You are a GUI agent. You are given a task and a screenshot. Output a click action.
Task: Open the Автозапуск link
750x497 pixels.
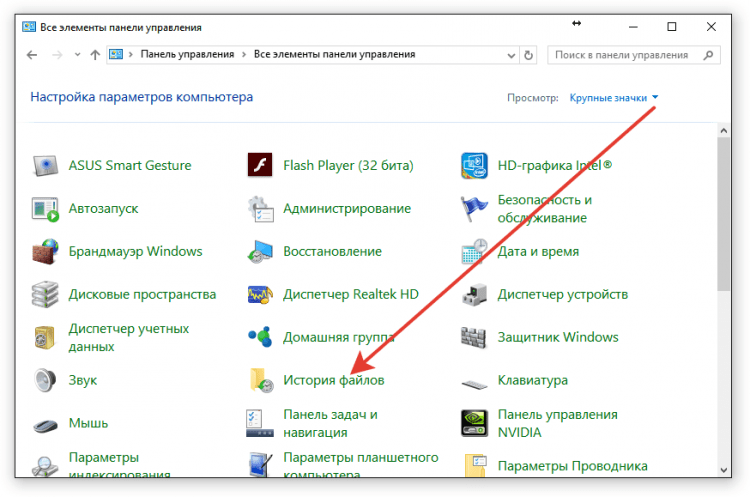[x=103, y=209]
